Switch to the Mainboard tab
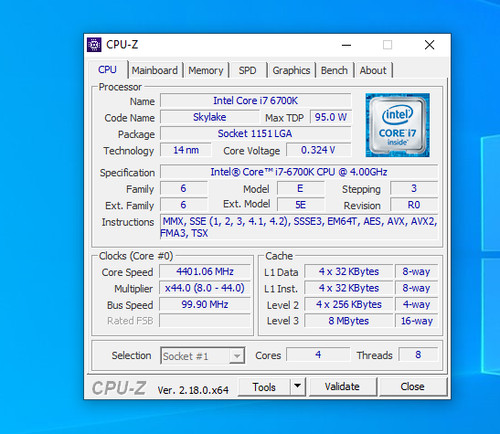The image size is (500, 434). pos(155,70)
